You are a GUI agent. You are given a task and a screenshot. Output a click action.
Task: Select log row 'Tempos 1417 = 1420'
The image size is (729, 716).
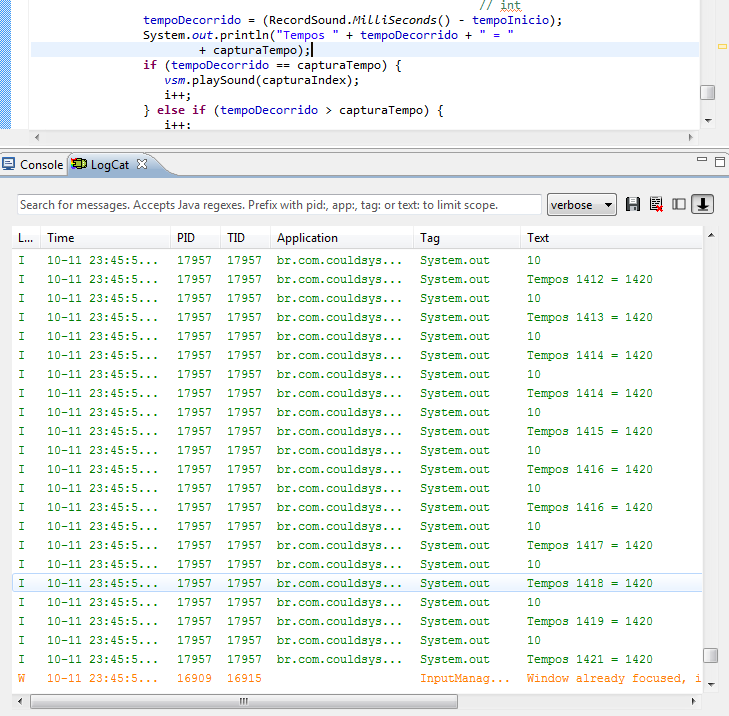click(357, 545)
